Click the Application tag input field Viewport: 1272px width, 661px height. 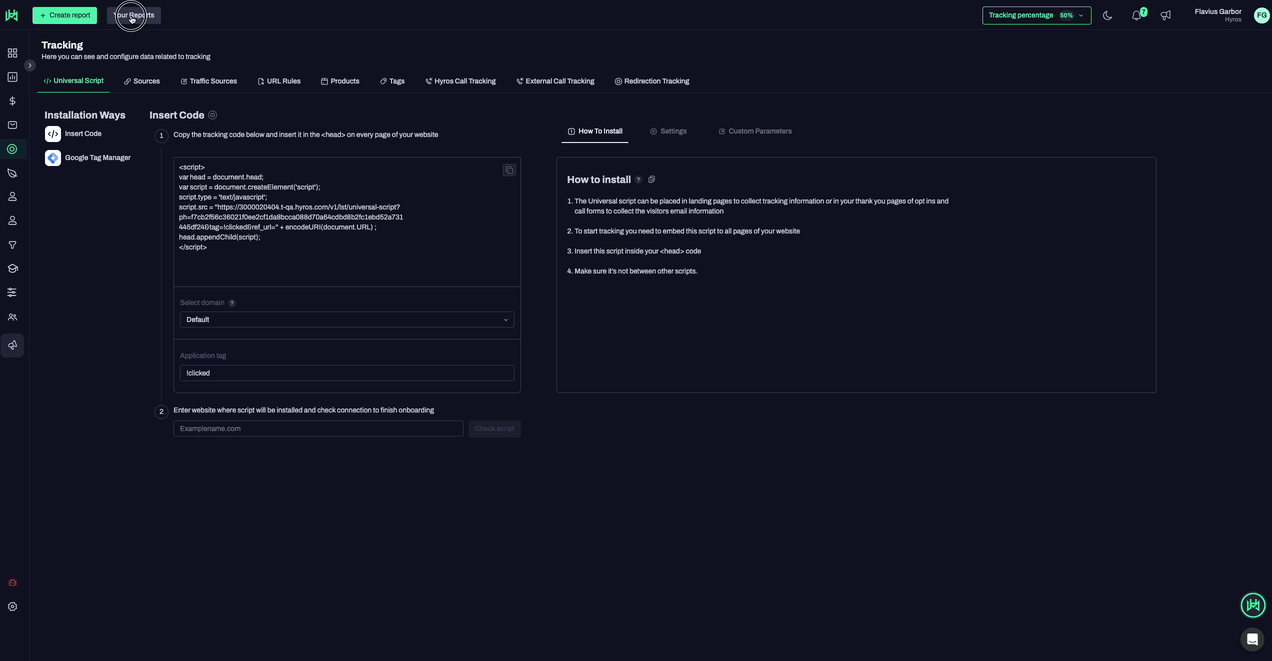click(347, 373)
